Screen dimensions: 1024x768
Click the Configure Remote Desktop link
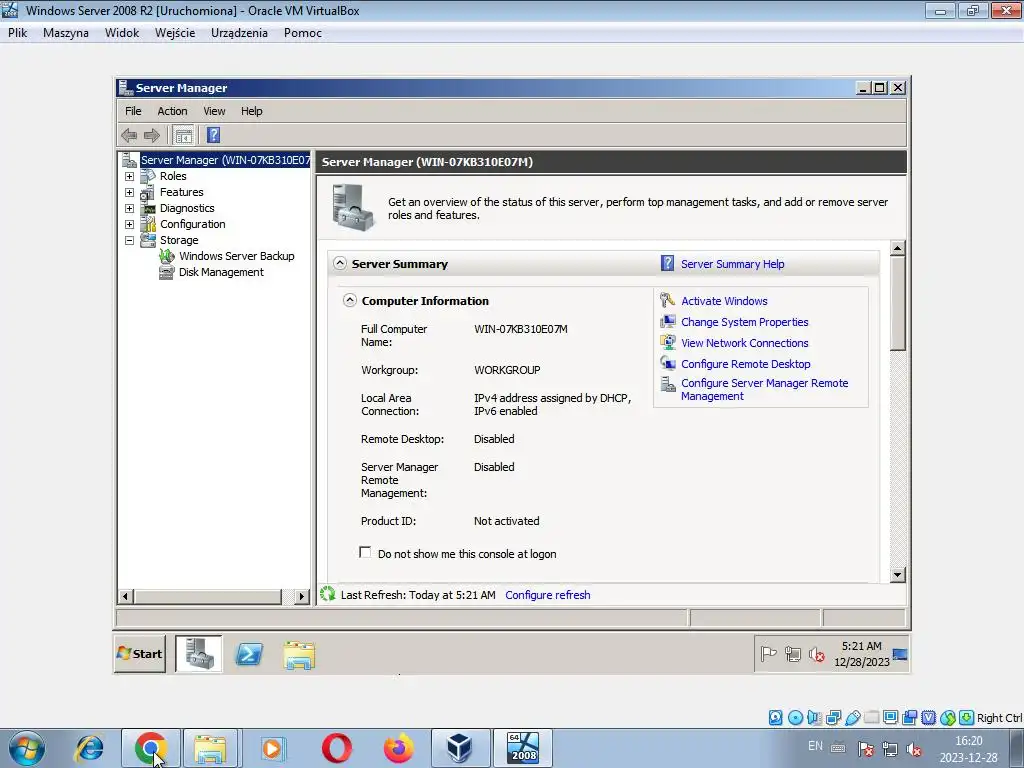pos(746,364)
